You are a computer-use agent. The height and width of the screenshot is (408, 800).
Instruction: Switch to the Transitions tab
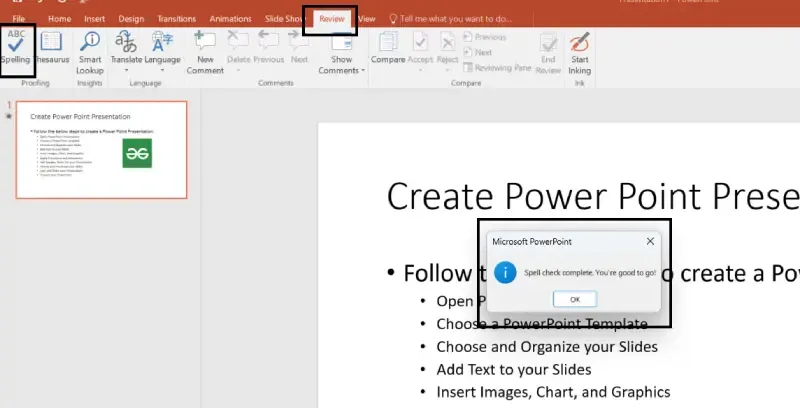point(177,19)
